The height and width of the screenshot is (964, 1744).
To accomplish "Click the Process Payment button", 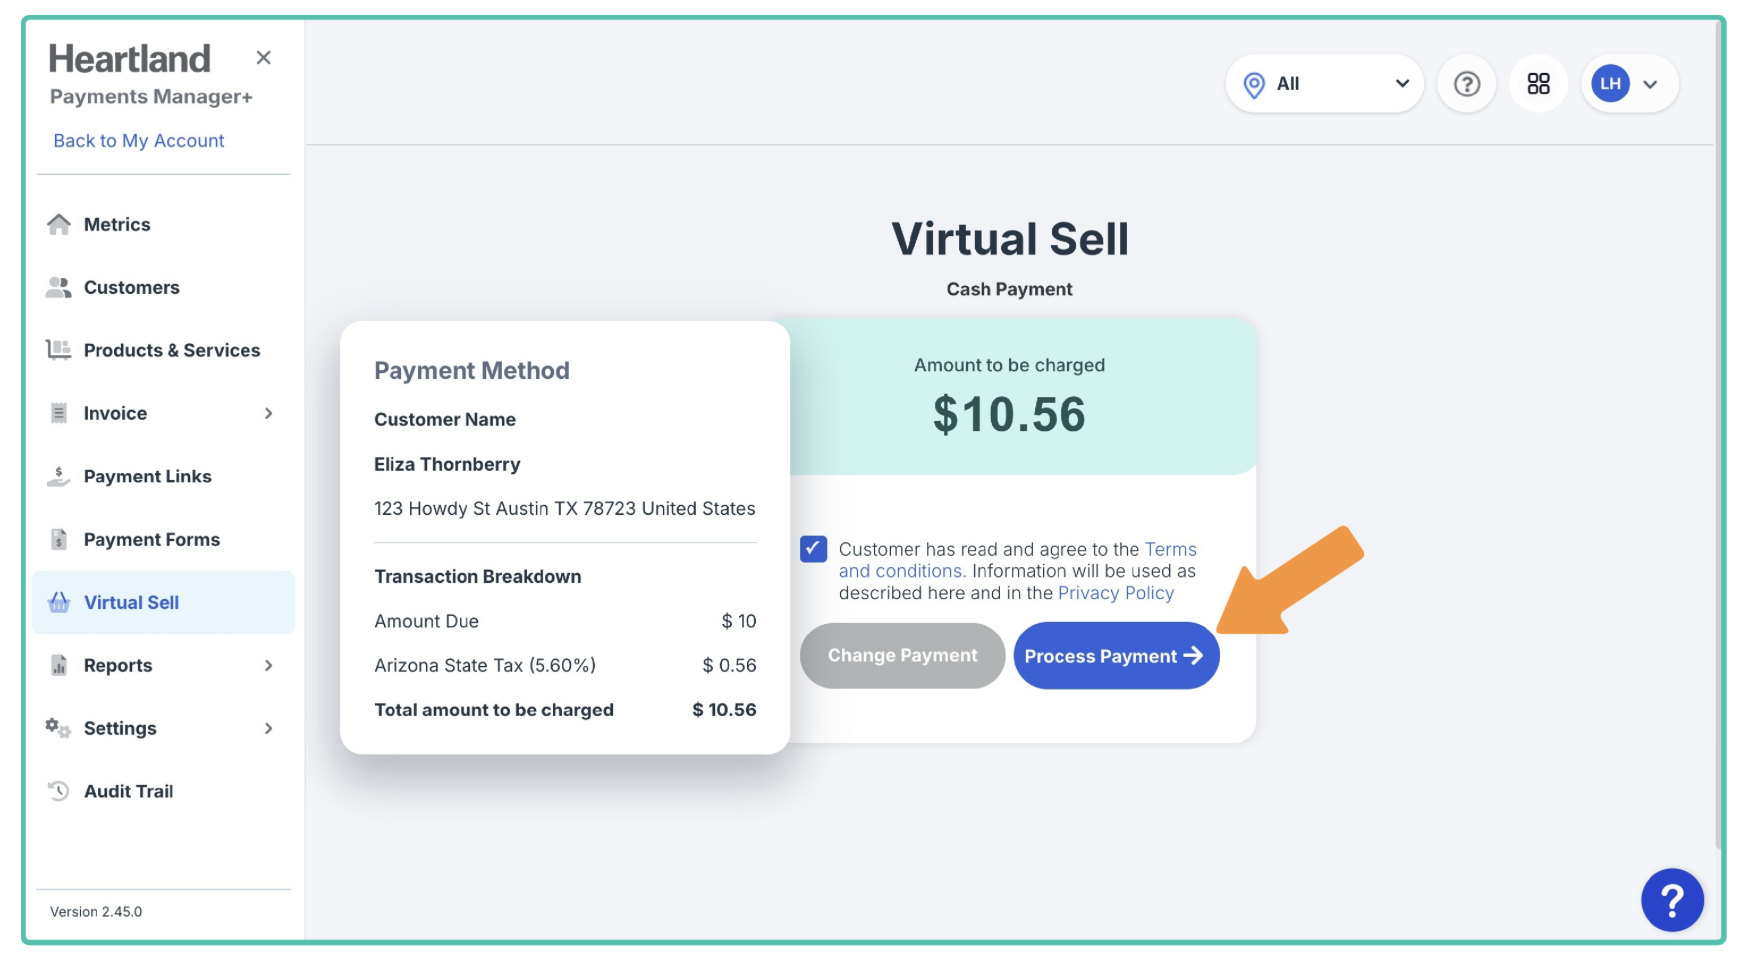I will (x=1115, y=656).
